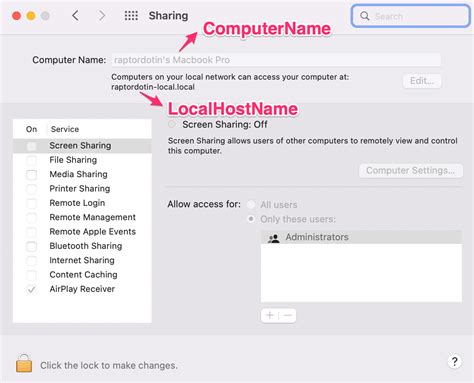Click the magnifying glass search icon
474x383 pixels.
point(365,16)
